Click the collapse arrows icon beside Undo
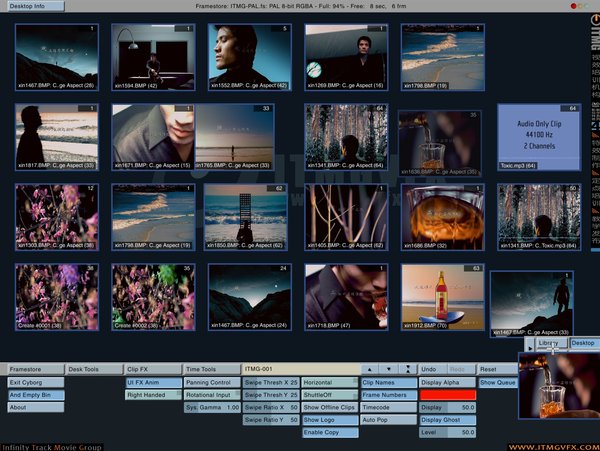The image size is (600, 451). click(x=407, y=369)
